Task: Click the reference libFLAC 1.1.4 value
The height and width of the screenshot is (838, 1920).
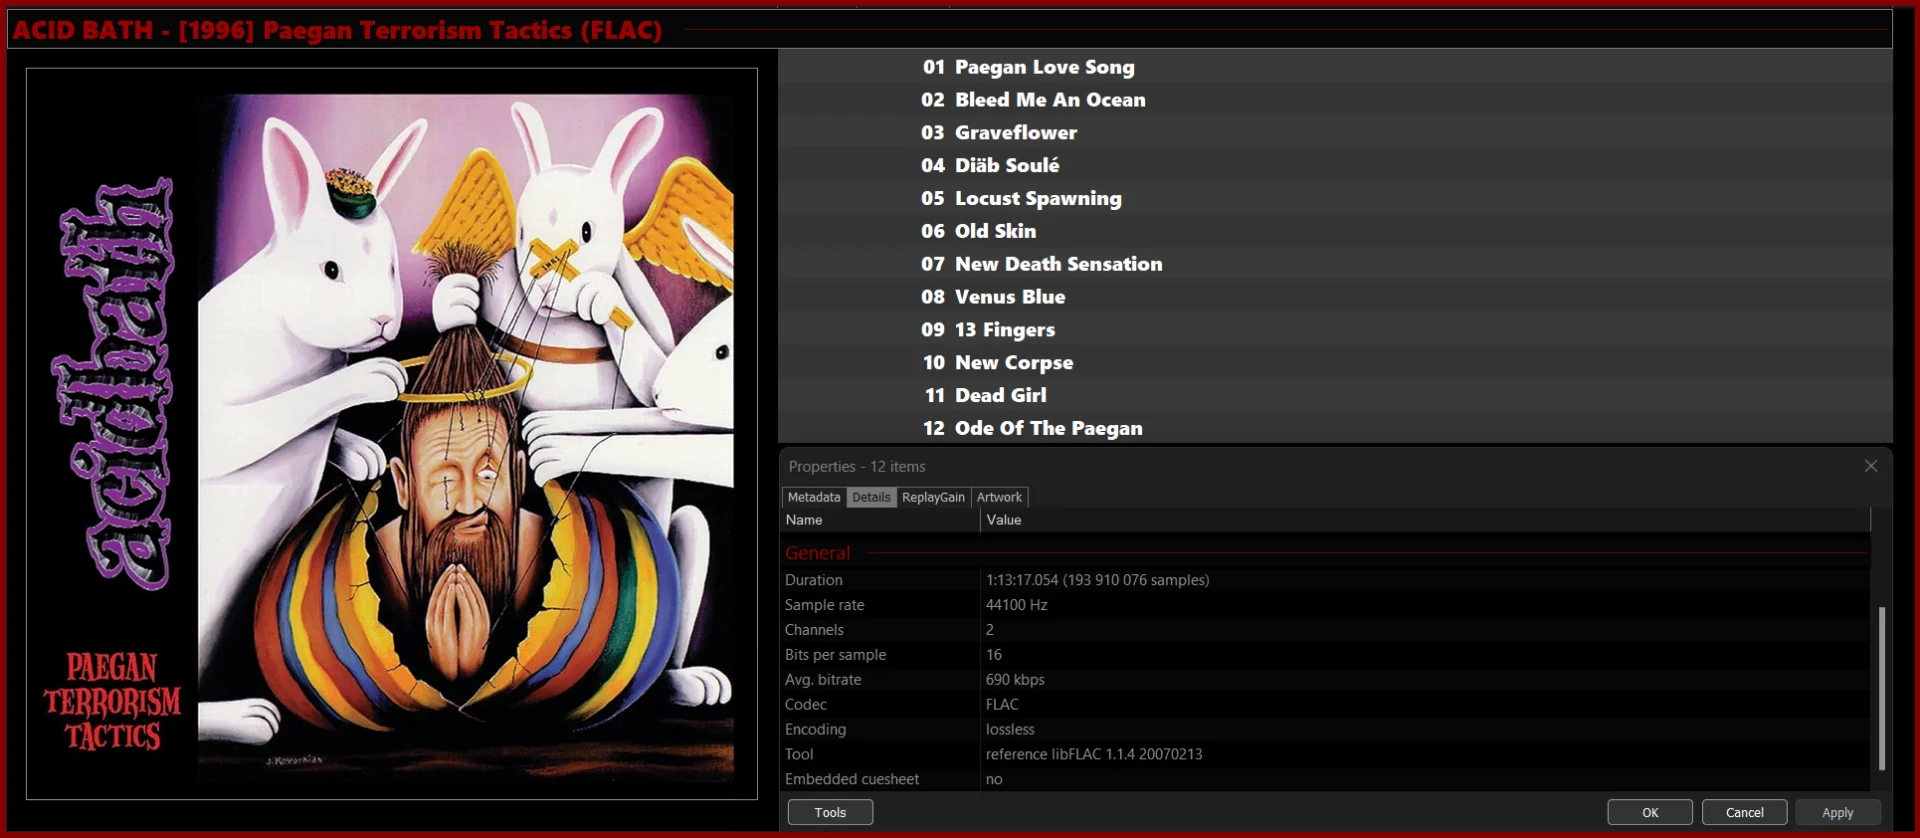Action: coord(1094,755)
